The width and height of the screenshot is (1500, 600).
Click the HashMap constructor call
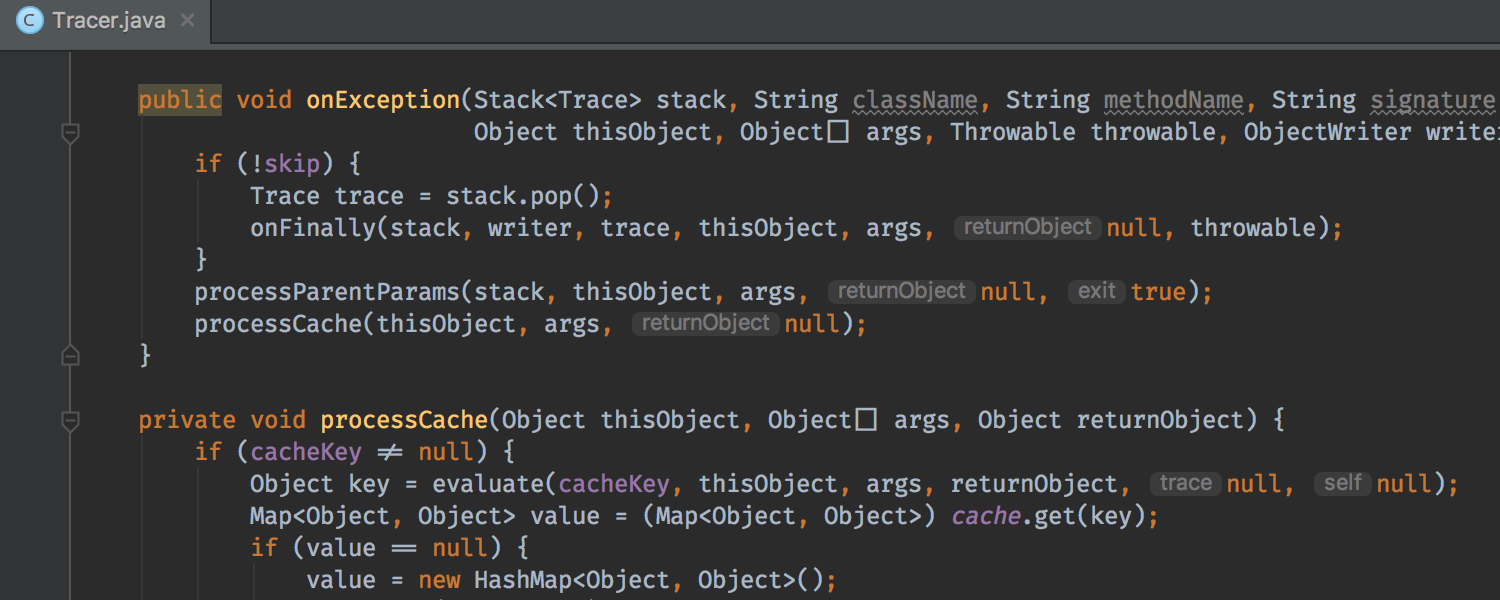(648, 580)
